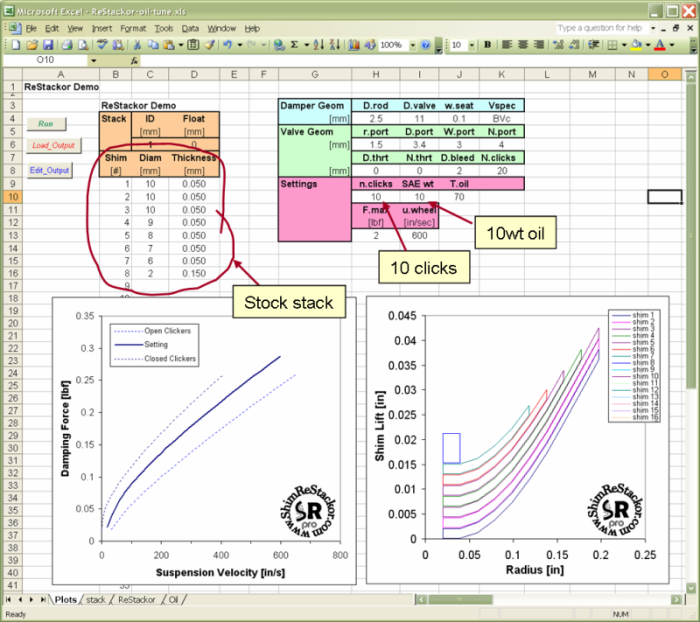Apply the red Font Color A

click(660, 45)
